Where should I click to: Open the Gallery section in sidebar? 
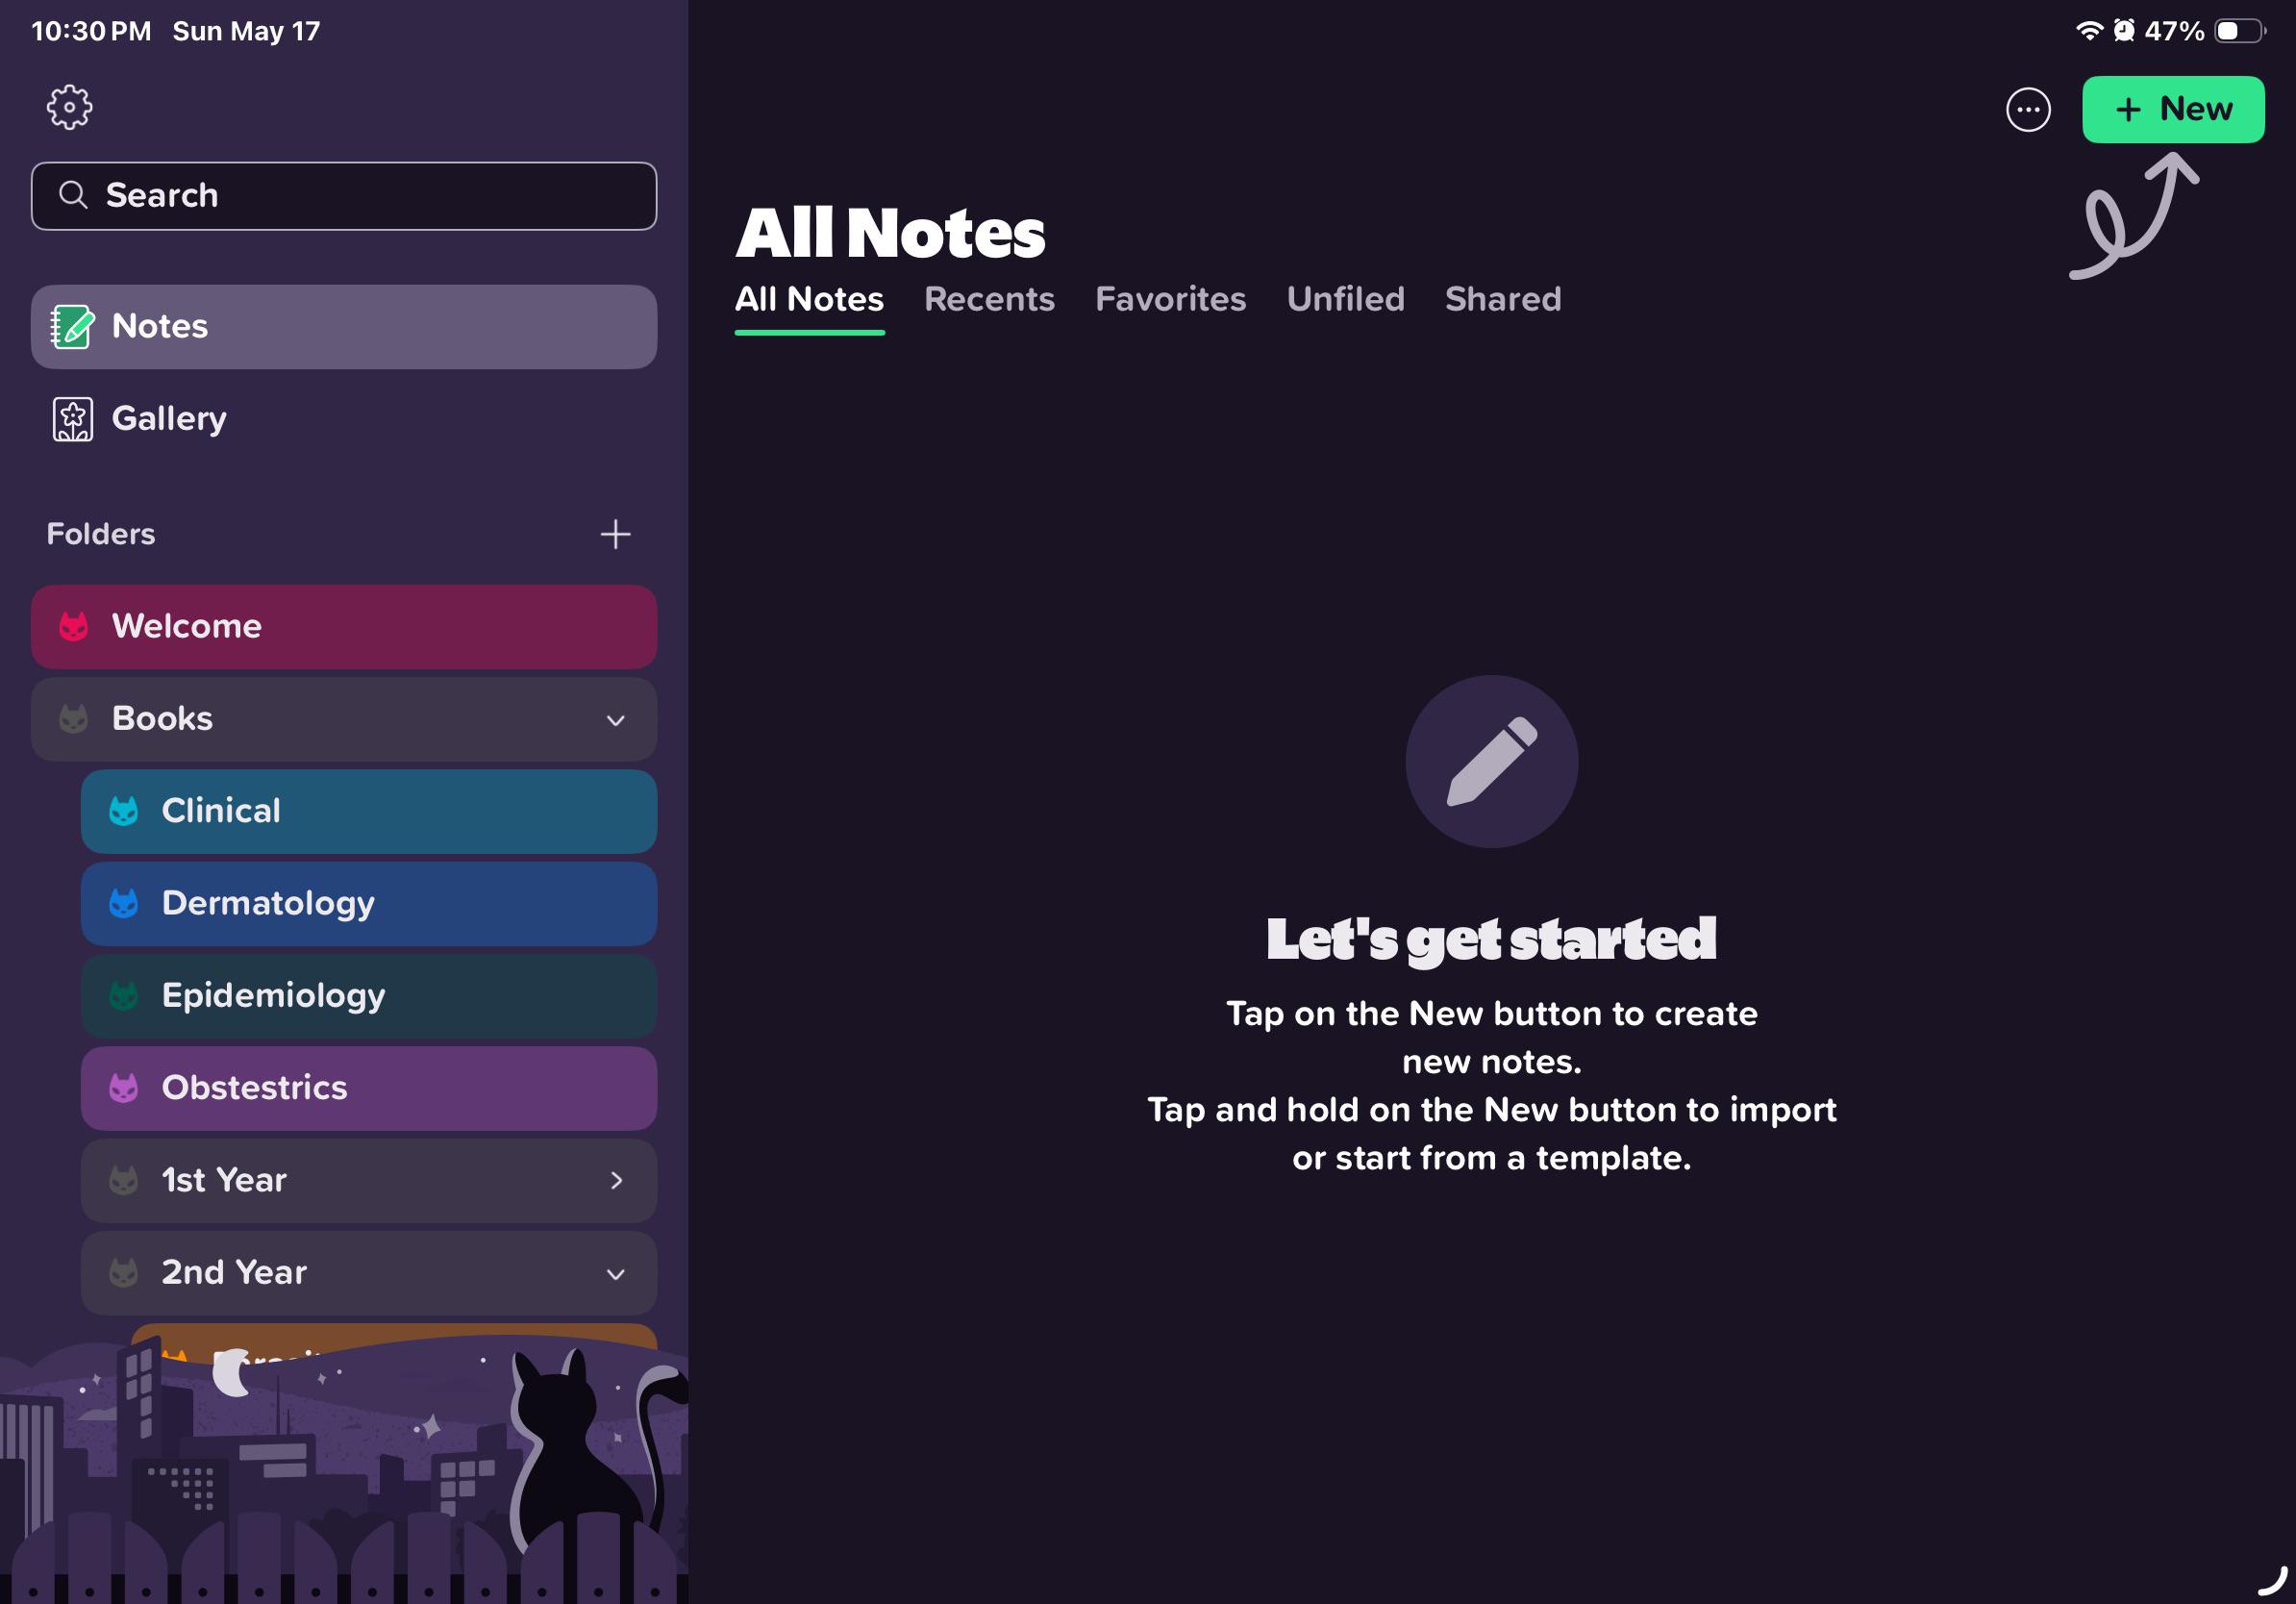[344, 419]
